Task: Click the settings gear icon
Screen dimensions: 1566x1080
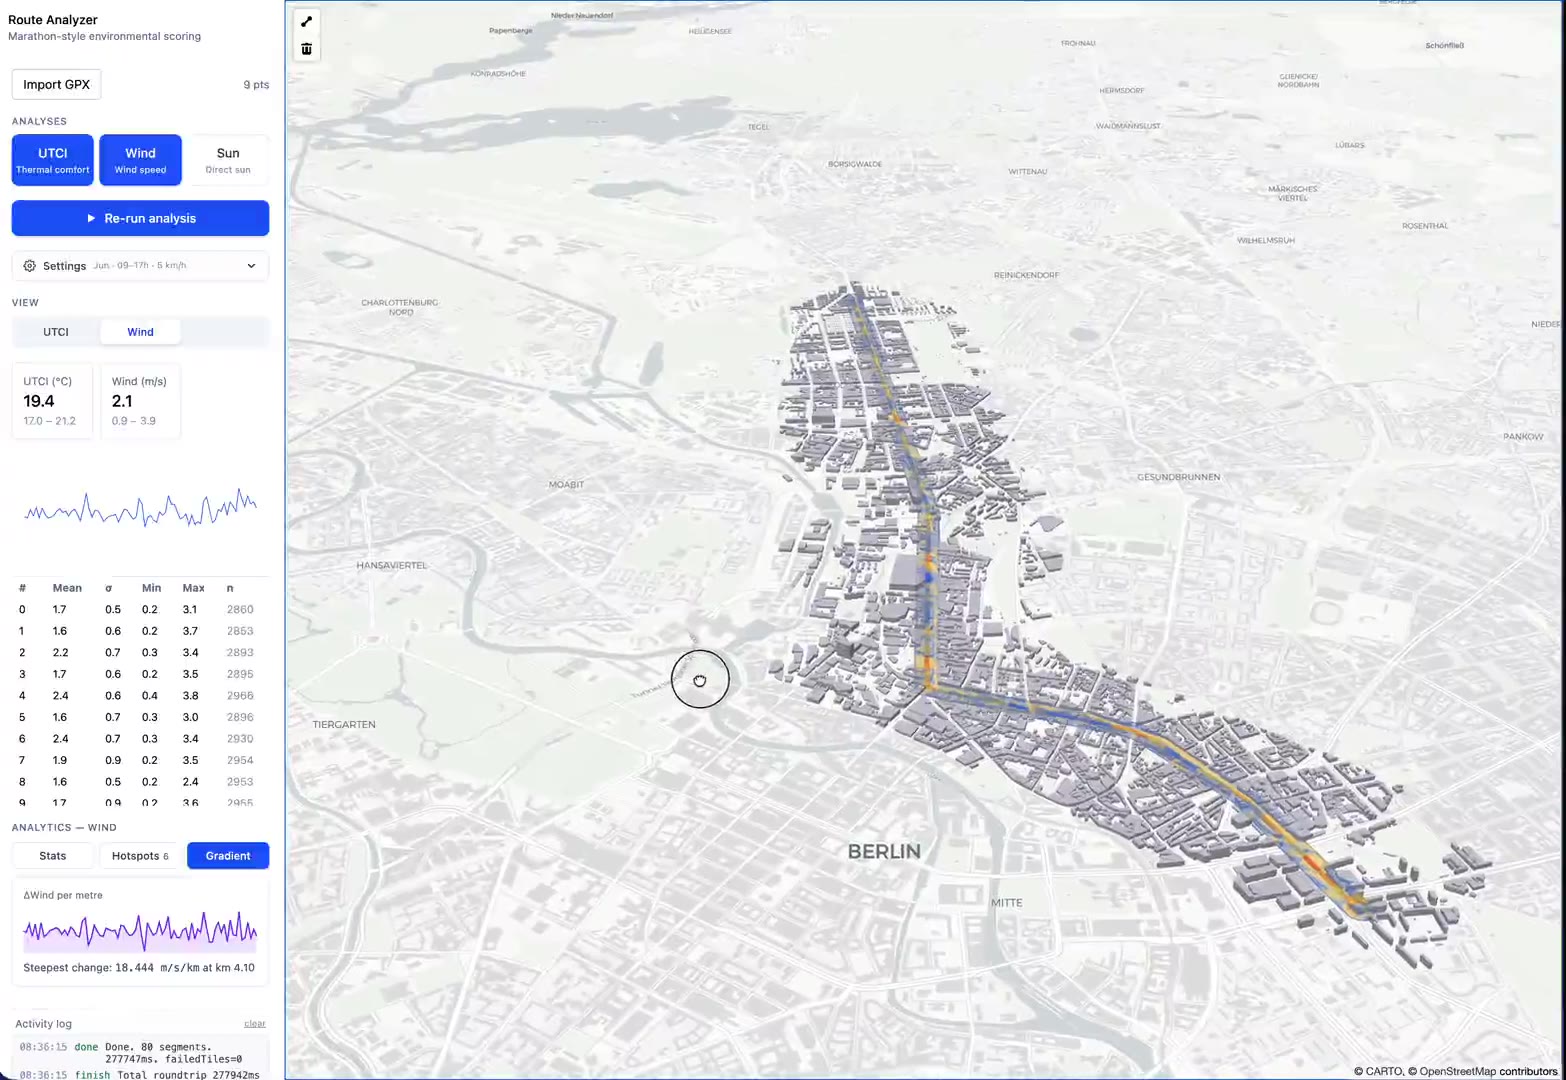Action: pyautogui.click(x=29, y=266)
